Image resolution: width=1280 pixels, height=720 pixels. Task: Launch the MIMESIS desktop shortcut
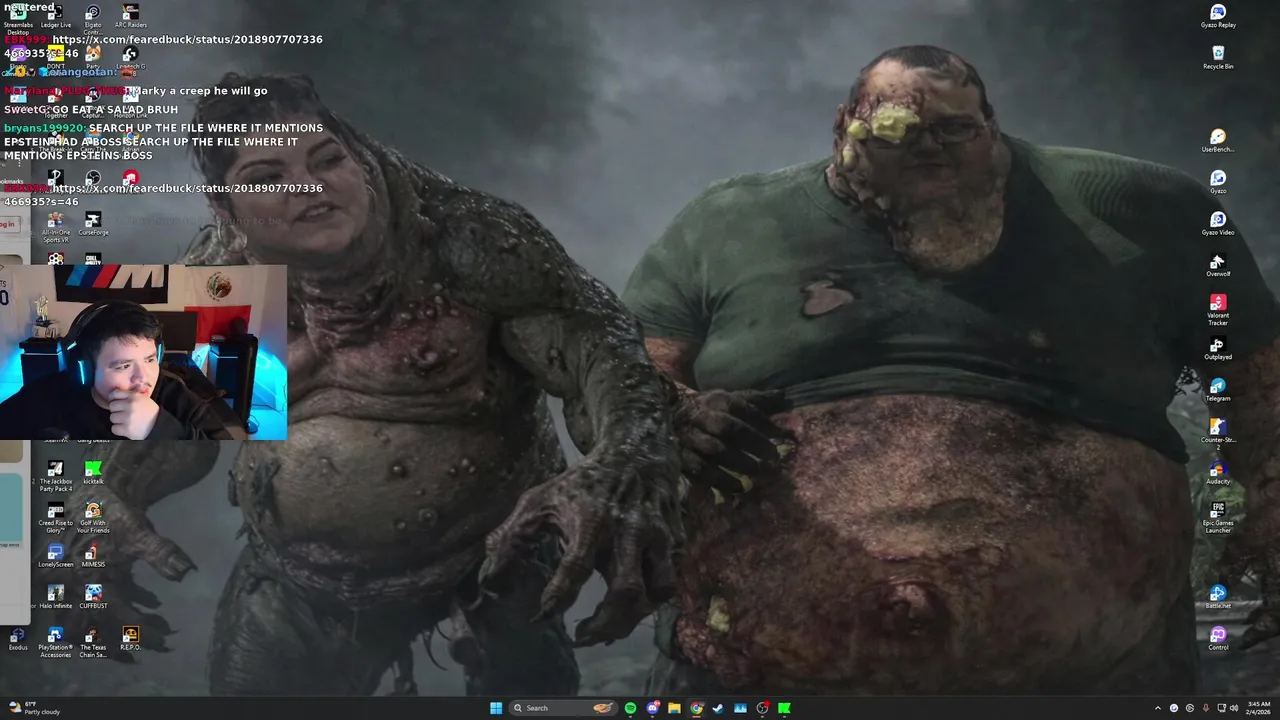point(93,556)
